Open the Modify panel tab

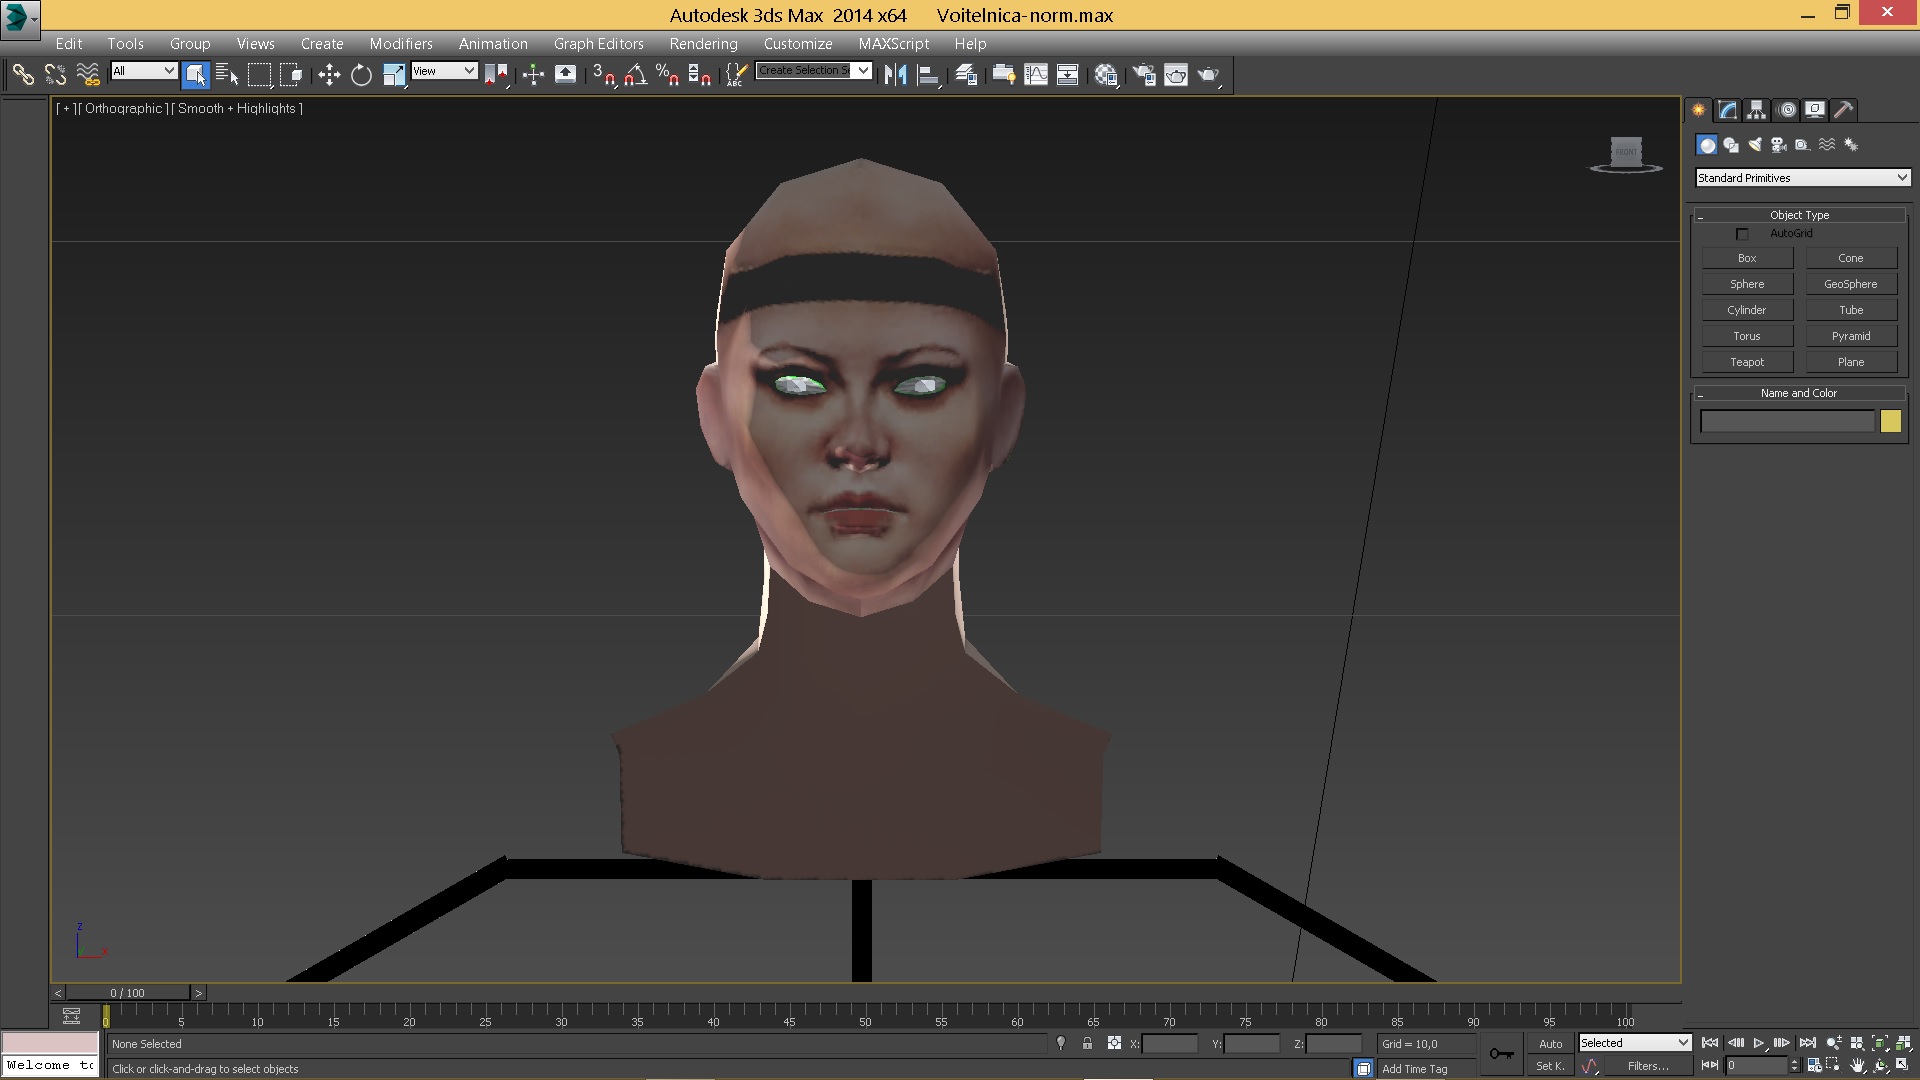[x=1727, y=110]
